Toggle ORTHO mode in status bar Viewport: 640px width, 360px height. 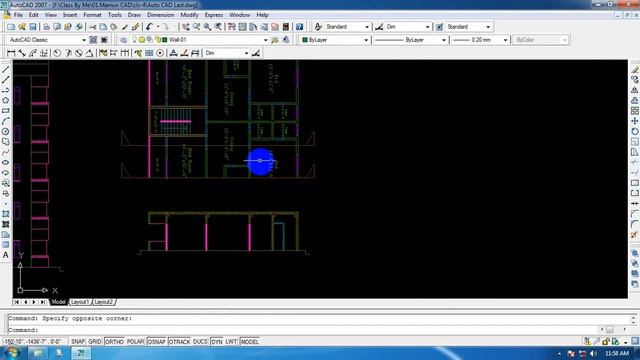tap(114, 342)
